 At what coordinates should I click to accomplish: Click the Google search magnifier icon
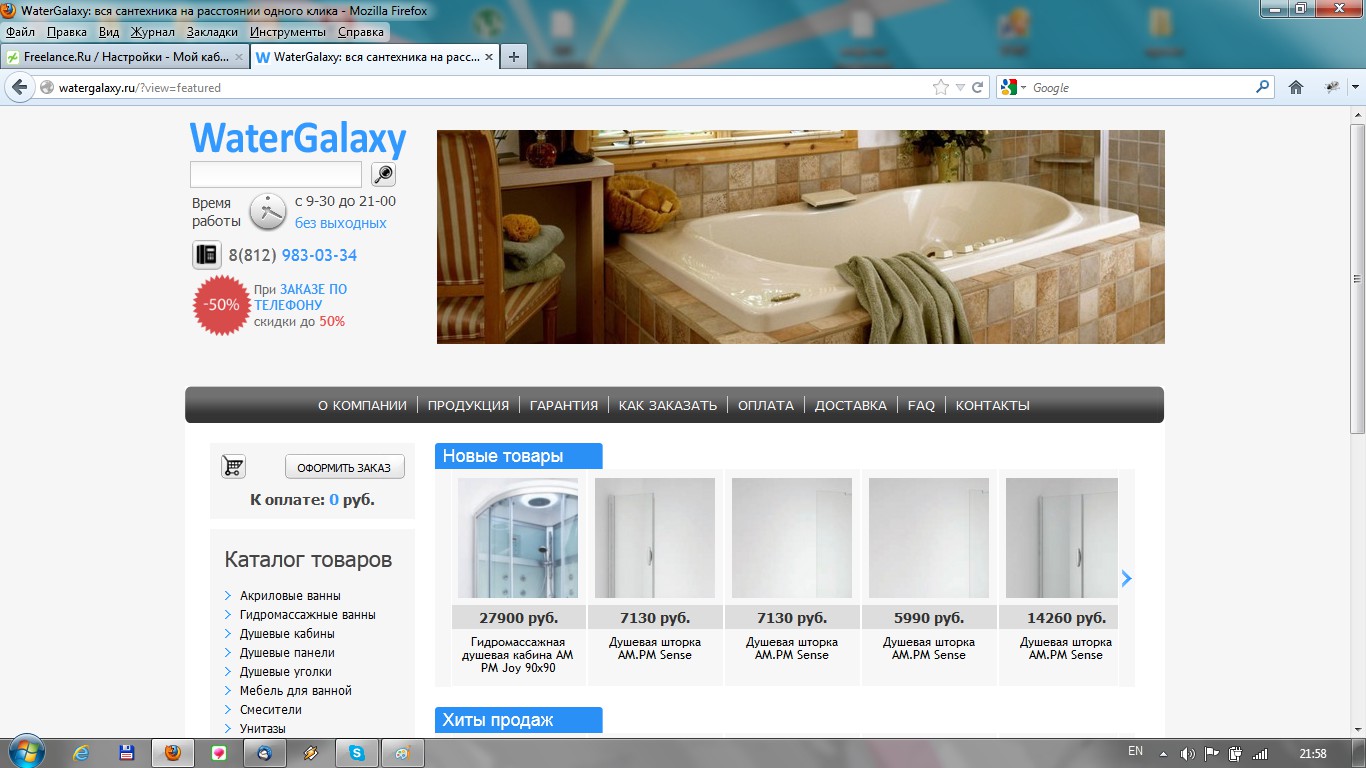[1263, 87]
